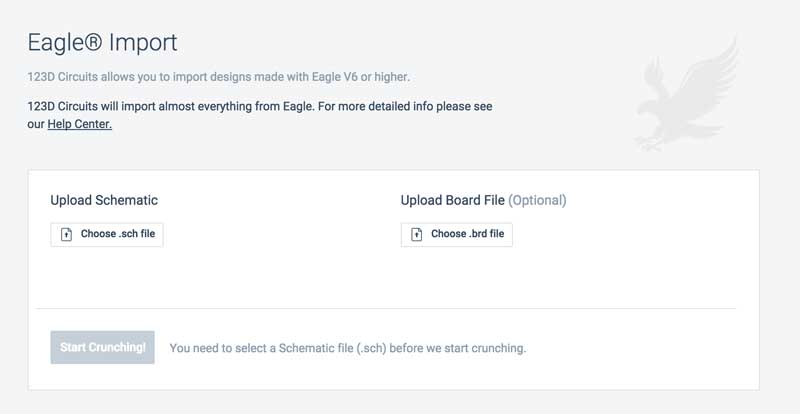Click the horizontal divider line in the upload panel
The width and height of the screenshot is (800, 414).
coord(386,308)
